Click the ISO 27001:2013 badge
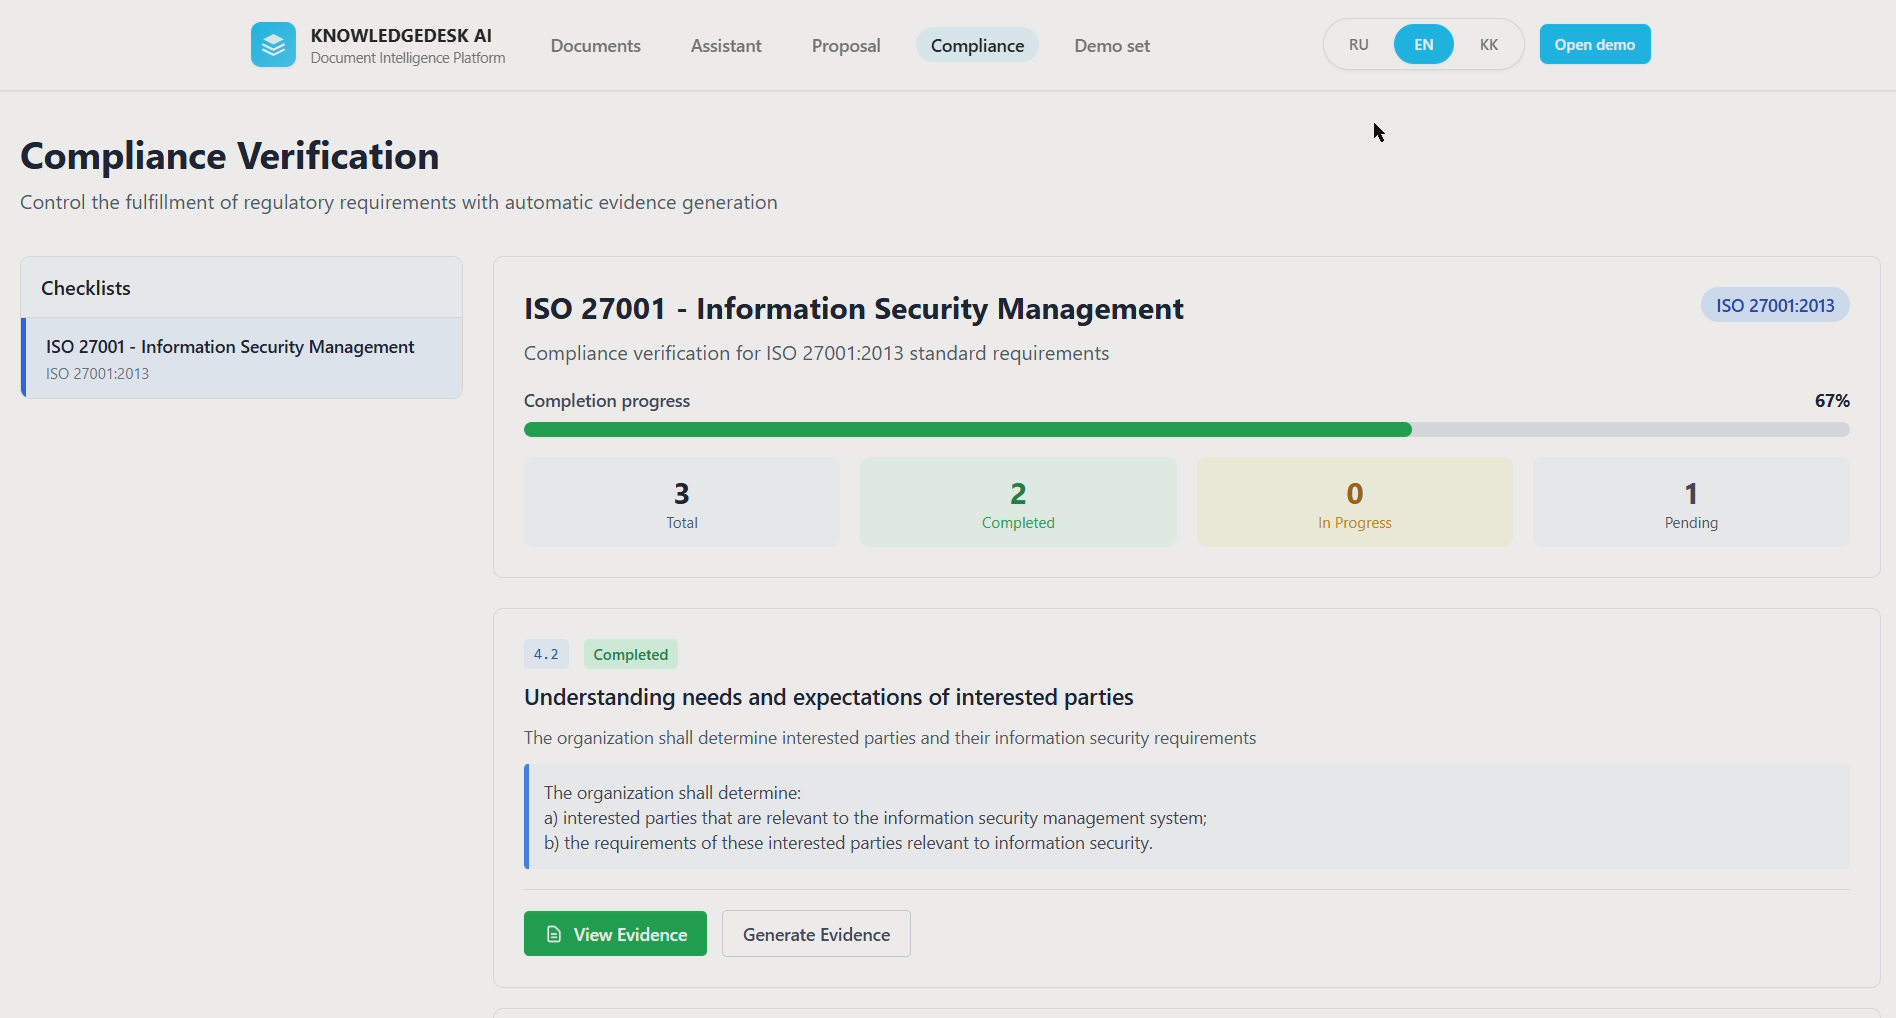Screen dimensions: 1896x1018 click(1774, 304)
